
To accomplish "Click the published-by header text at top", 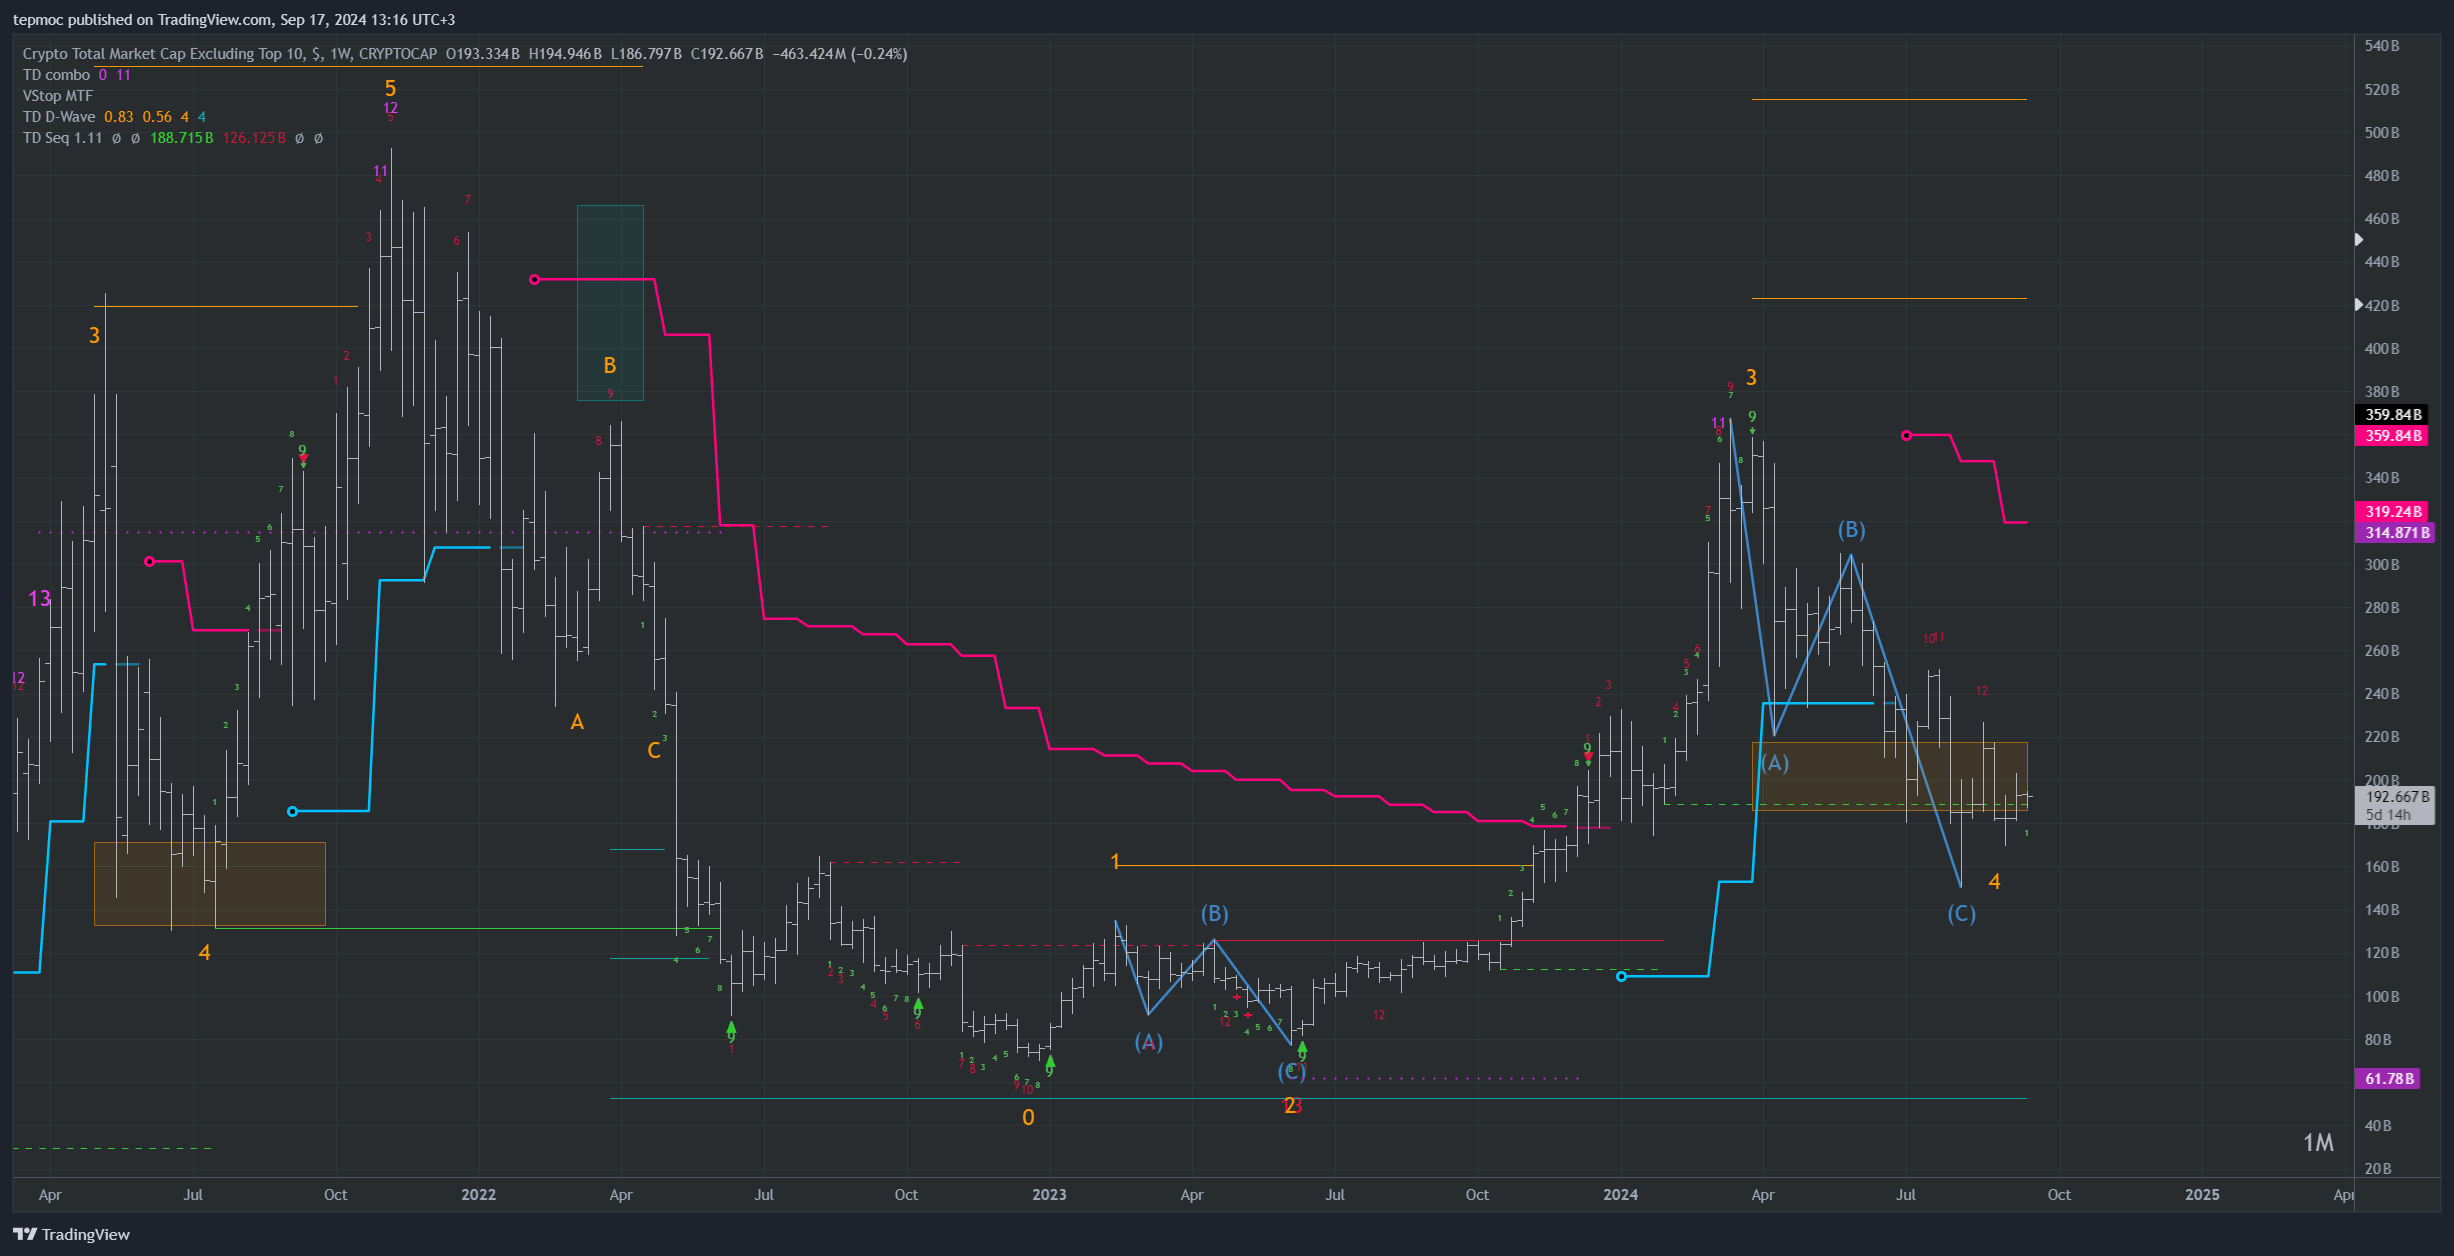I will [x=234, y=20].
